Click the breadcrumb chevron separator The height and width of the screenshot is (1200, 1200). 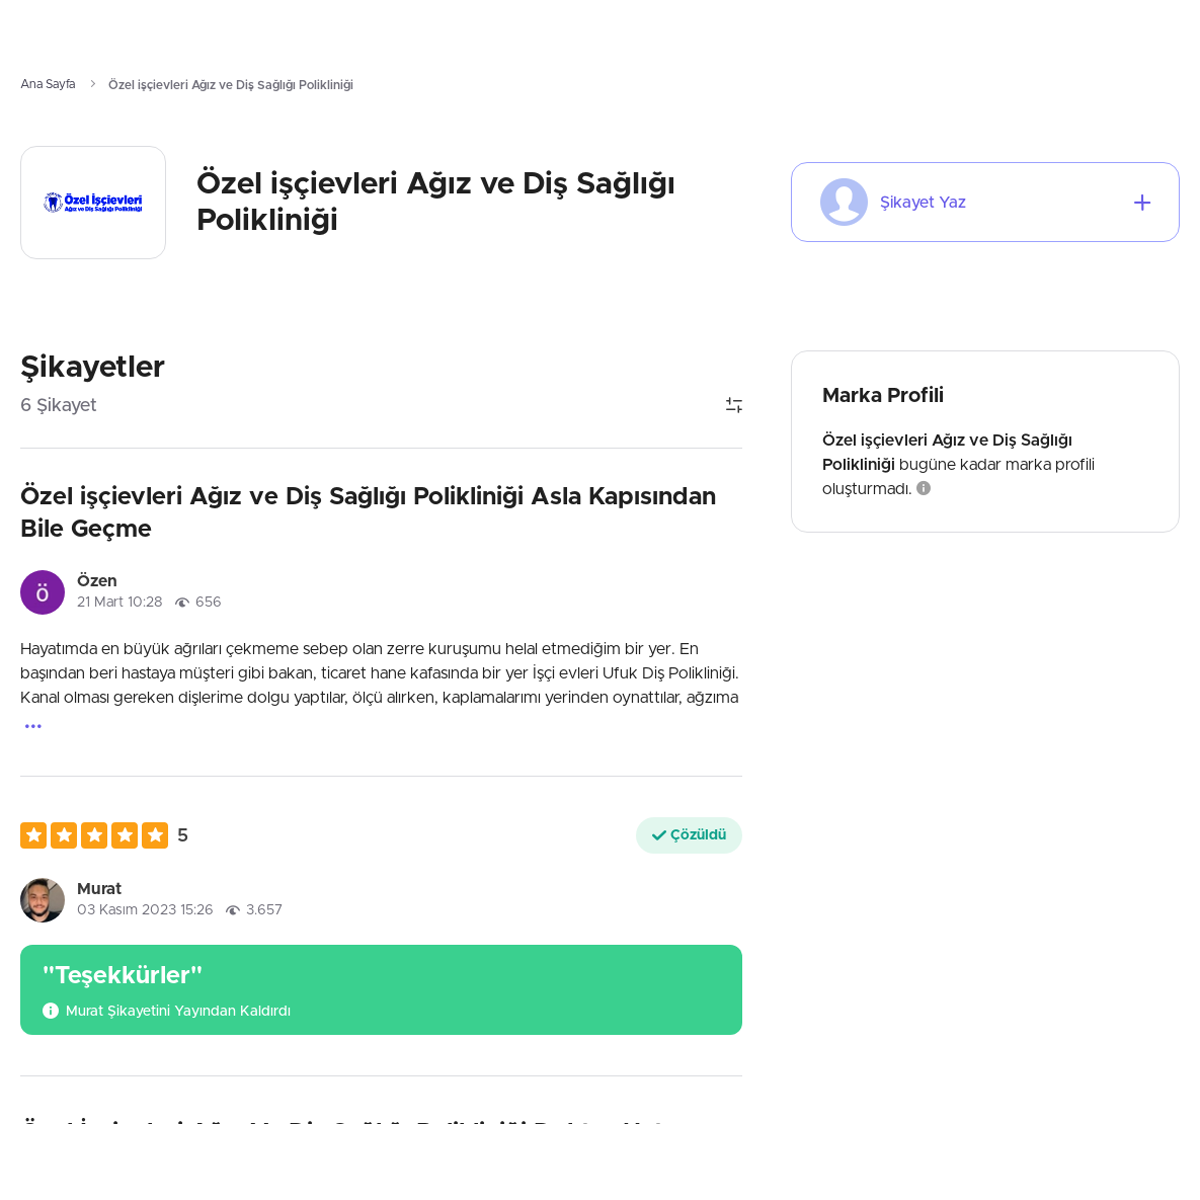pyautogui.click(x=92, y=84)
